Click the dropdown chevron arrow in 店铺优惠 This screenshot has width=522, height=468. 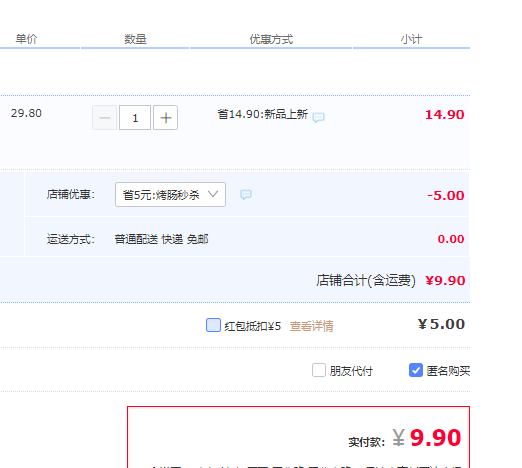(213, 194)
